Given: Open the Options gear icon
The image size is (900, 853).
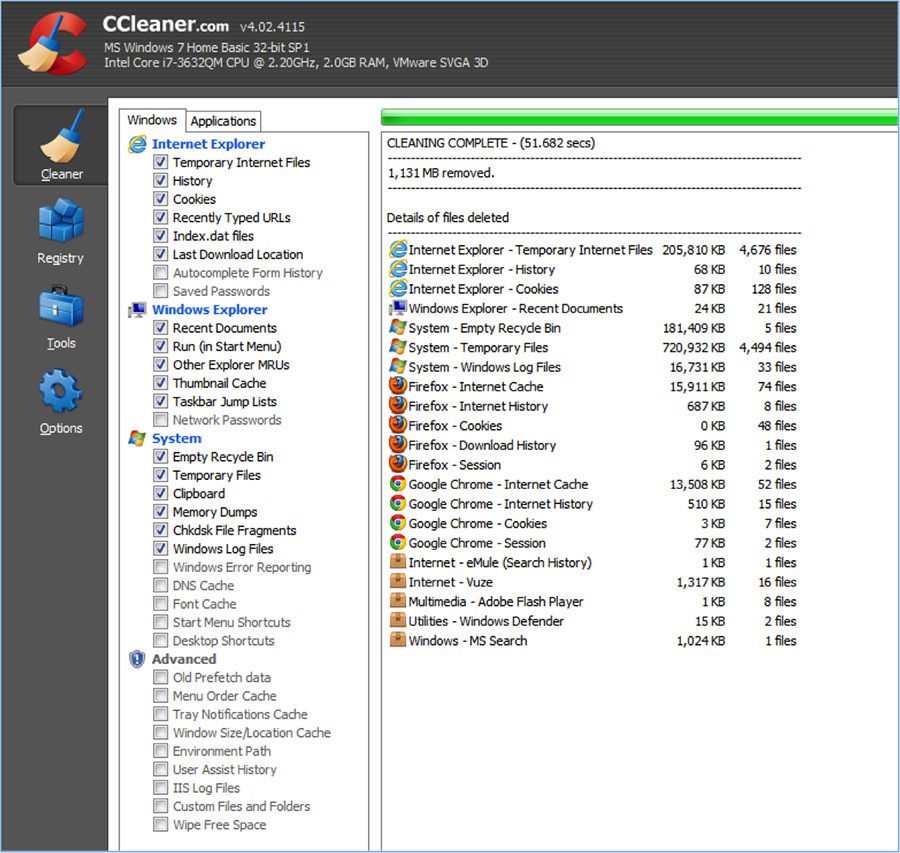Looking at the screenshot, I should (61, 391).
